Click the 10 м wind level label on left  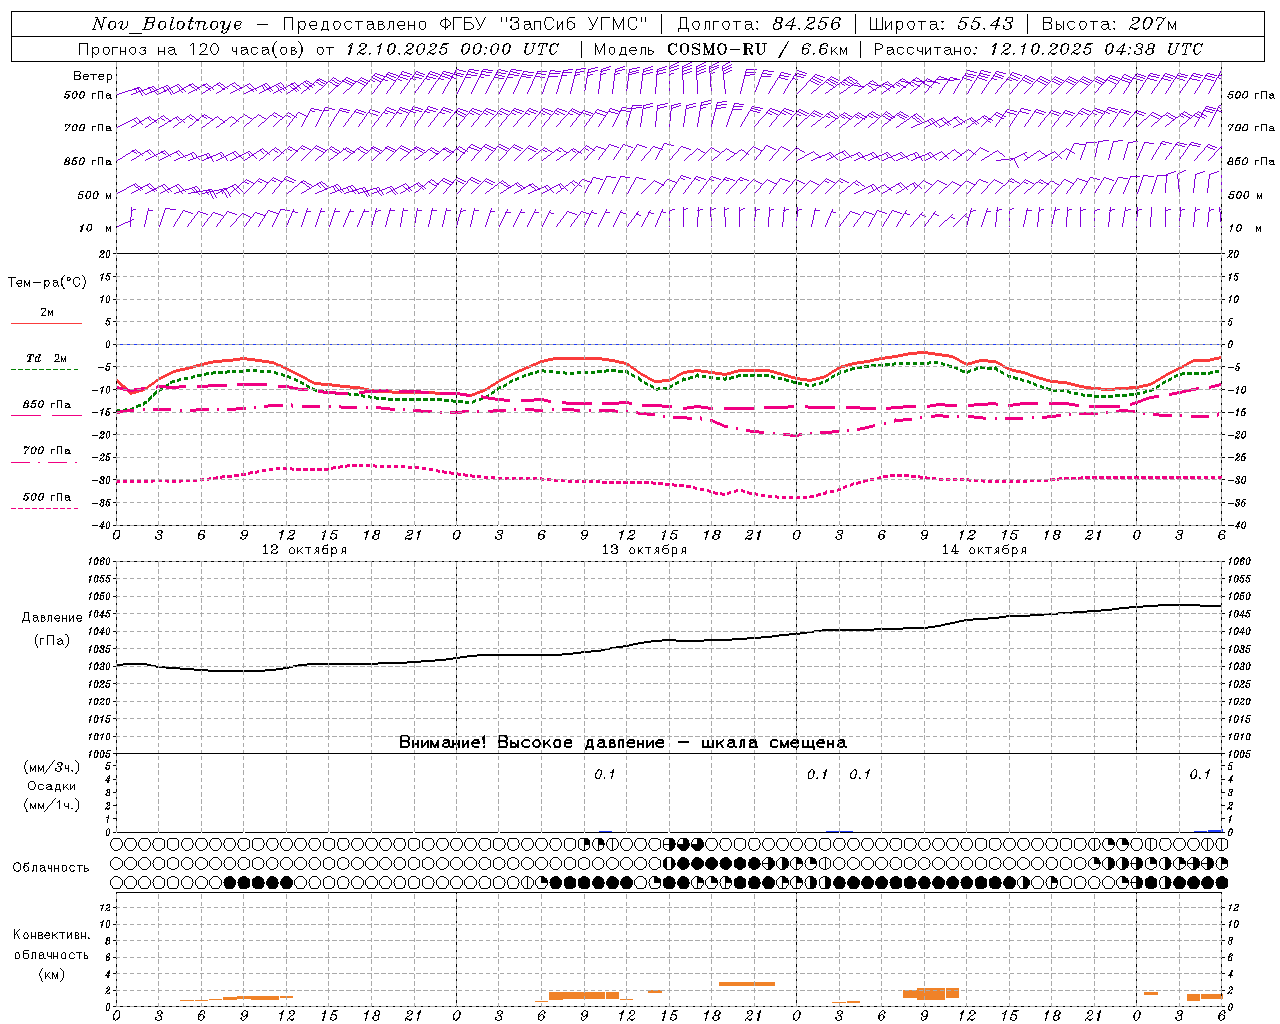pyautogui.click(x=96, y=228)
